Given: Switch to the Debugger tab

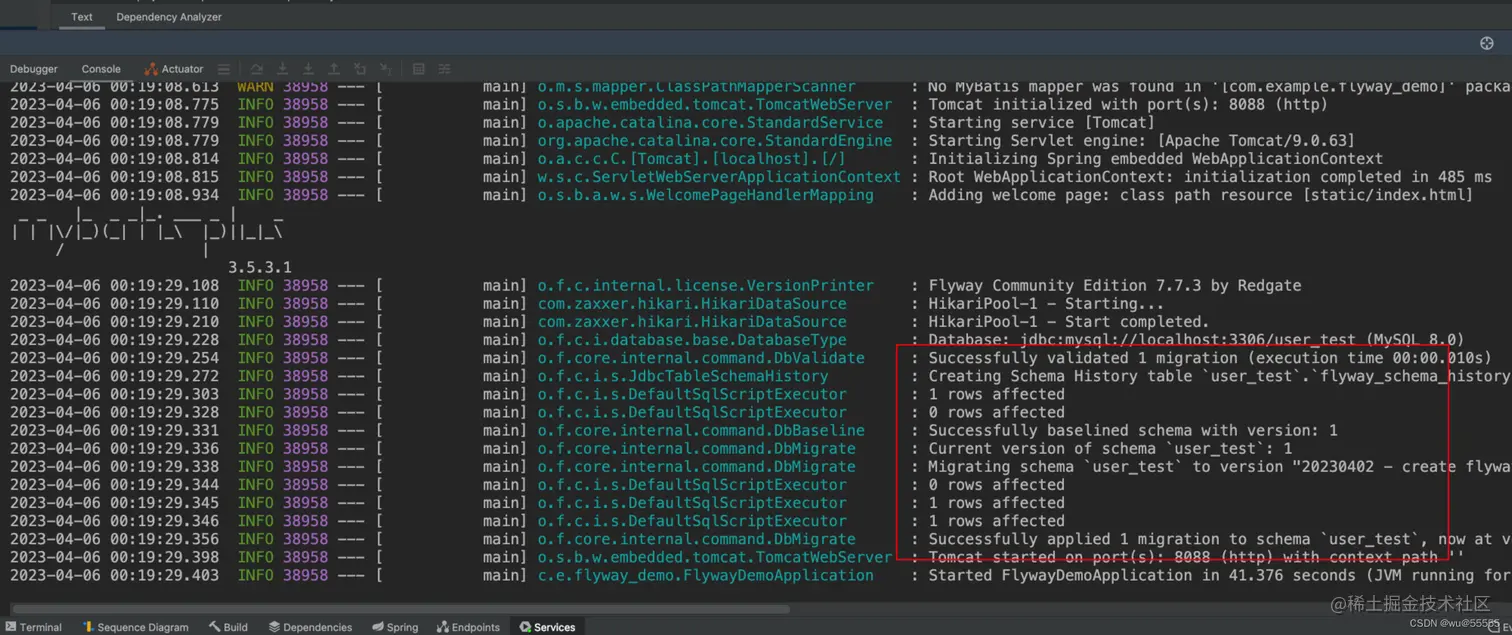Looking at the screenshot, I should click(x=34, y=69).
